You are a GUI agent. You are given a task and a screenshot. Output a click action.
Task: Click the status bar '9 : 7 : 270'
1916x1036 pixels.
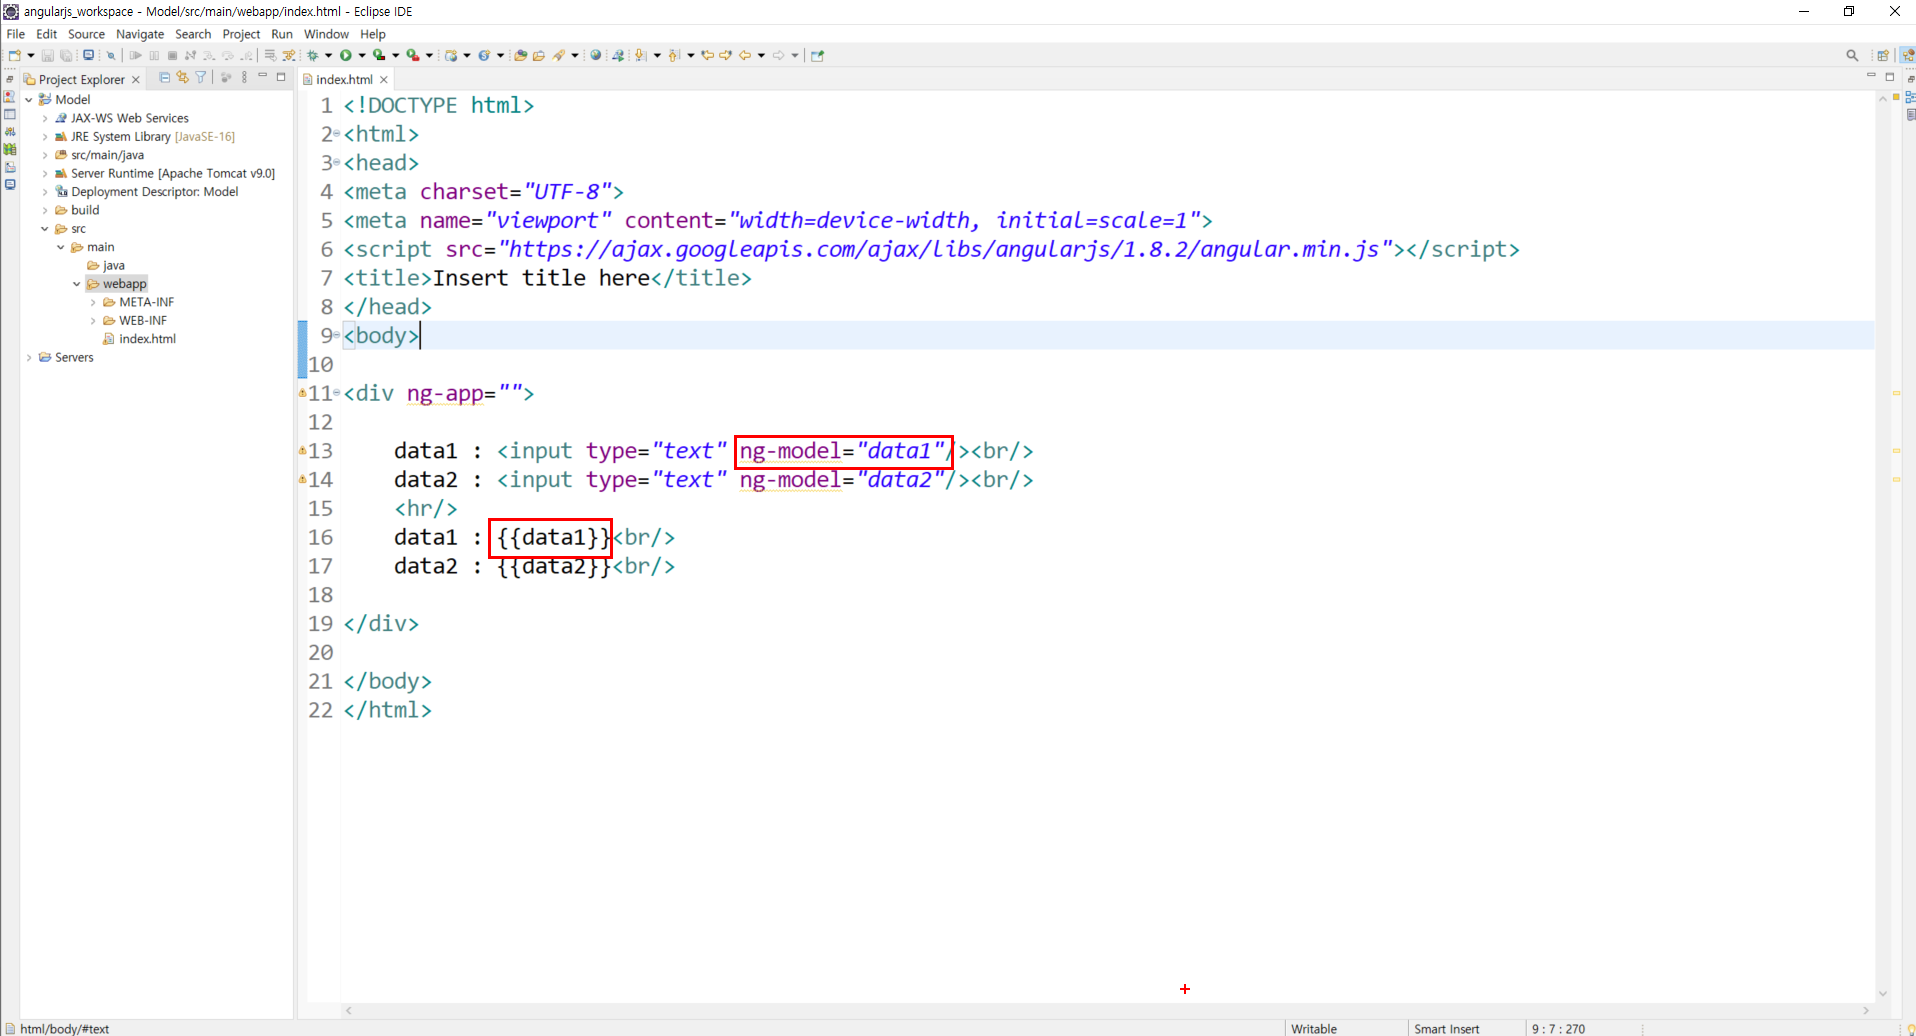coord(1558,1028)
